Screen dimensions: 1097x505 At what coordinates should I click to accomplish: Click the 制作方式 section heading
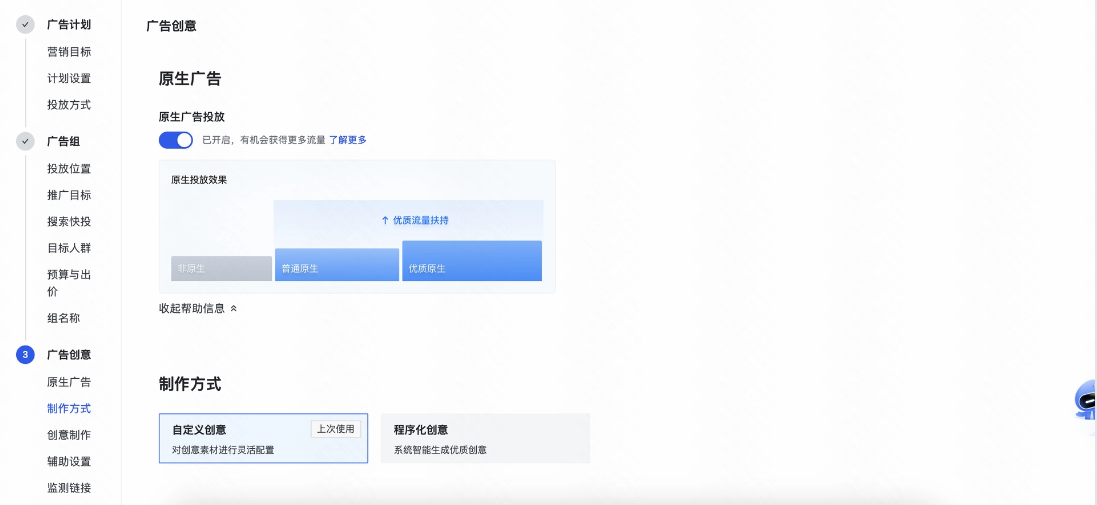[190, 384]
